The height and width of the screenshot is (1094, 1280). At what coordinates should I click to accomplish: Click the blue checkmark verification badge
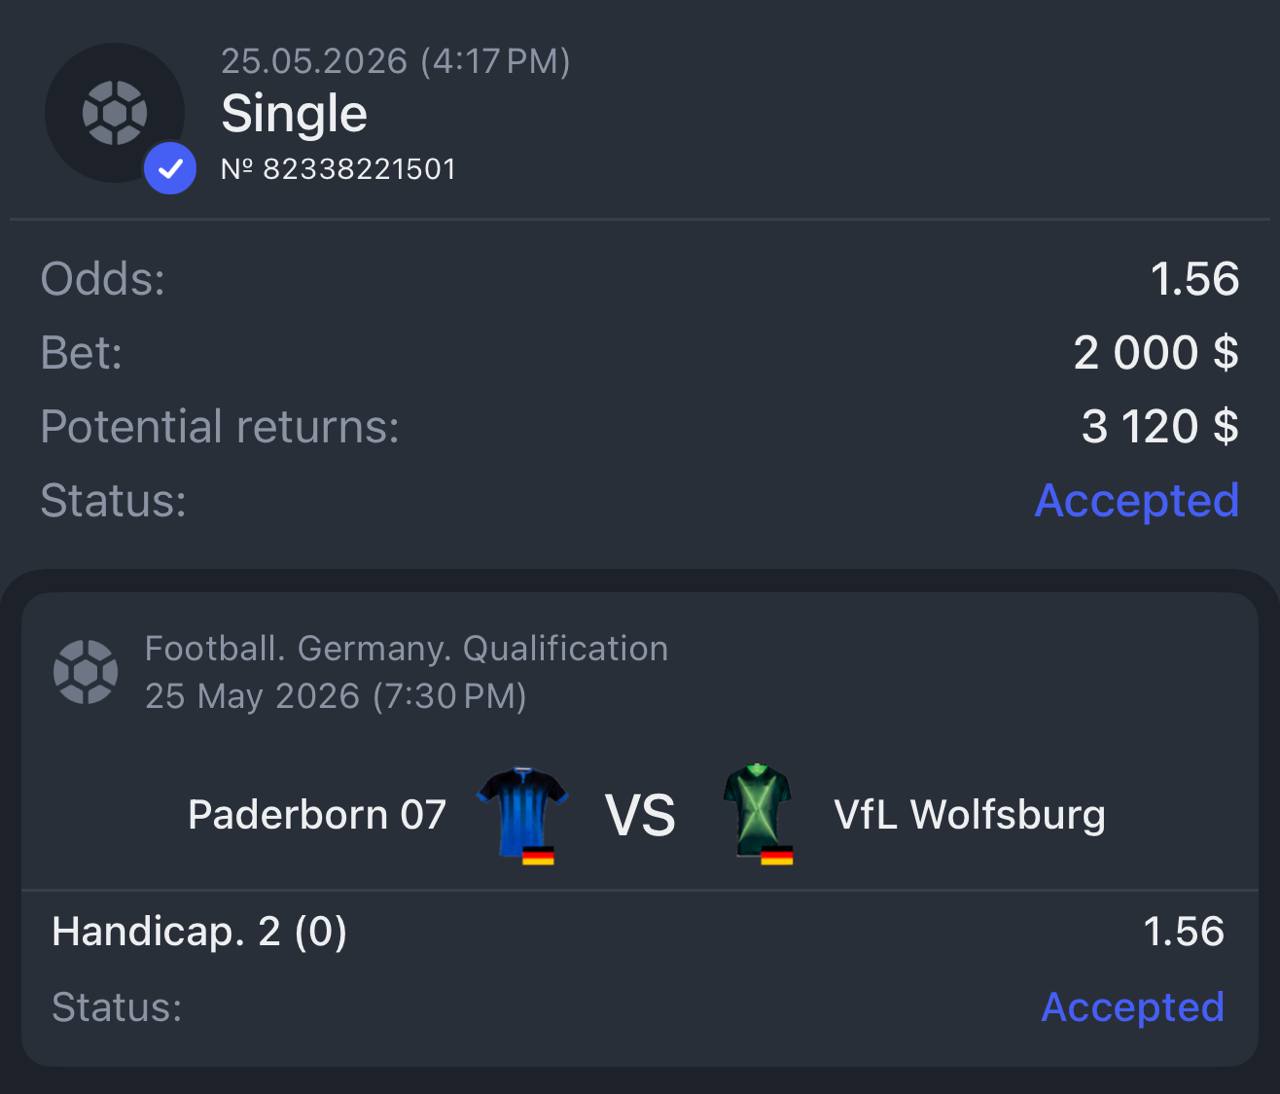click(x=170, y=168)
